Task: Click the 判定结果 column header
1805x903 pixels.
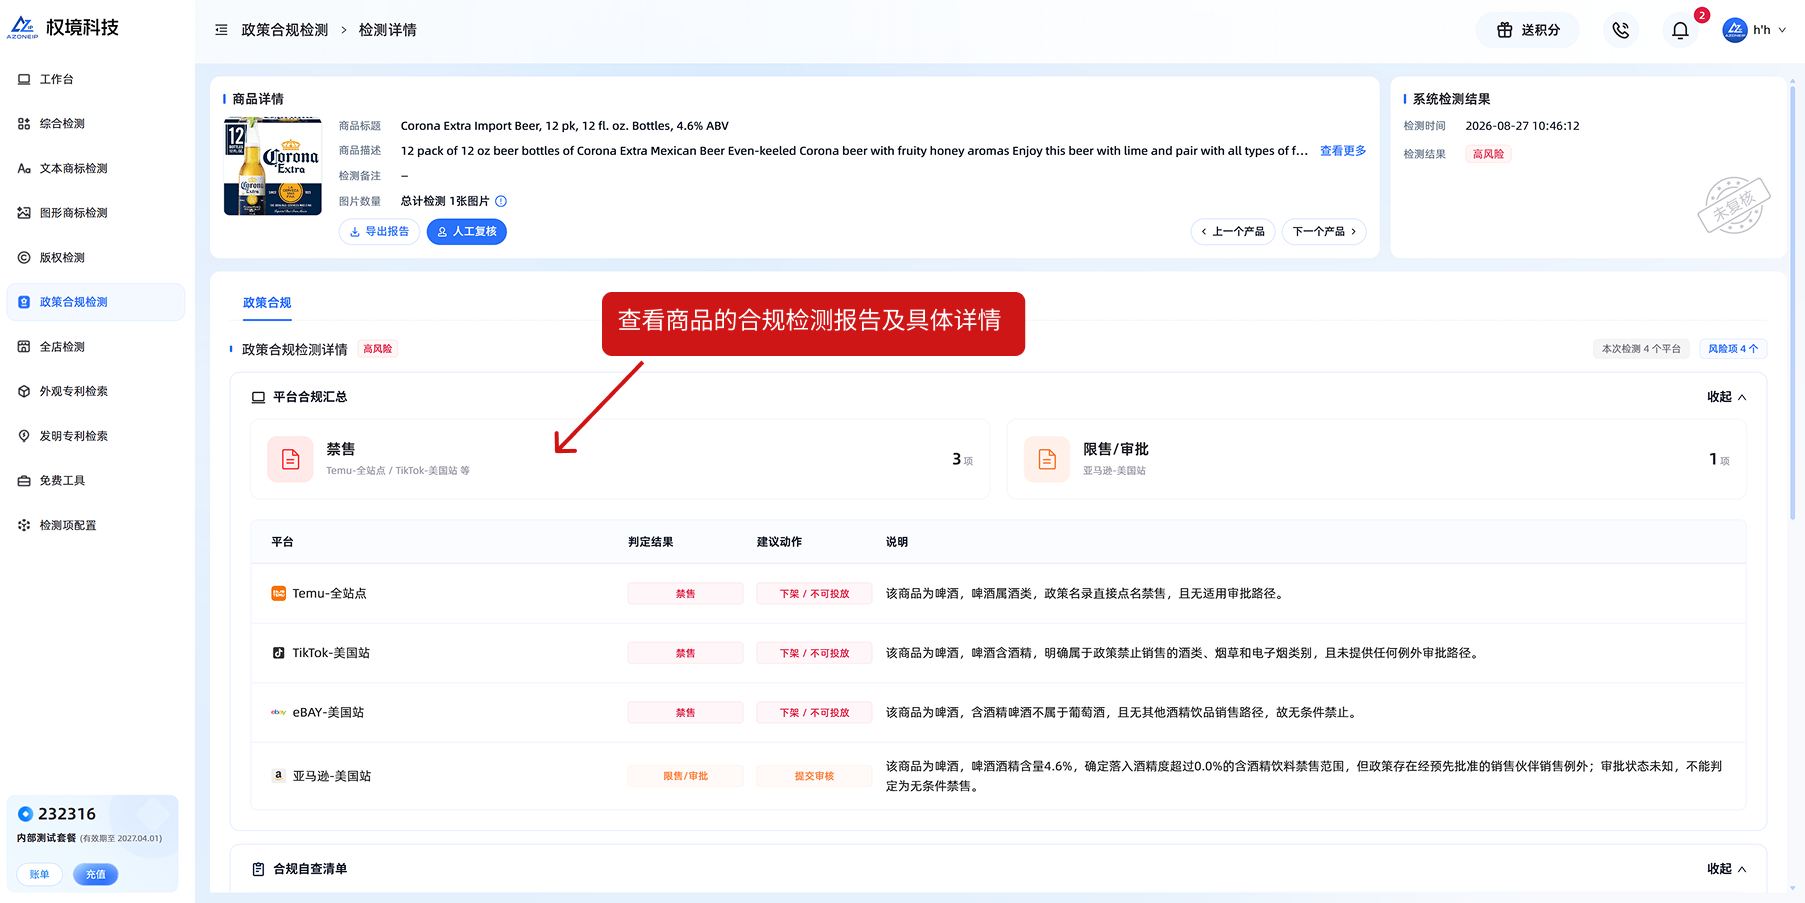Action: coord(650,542)
